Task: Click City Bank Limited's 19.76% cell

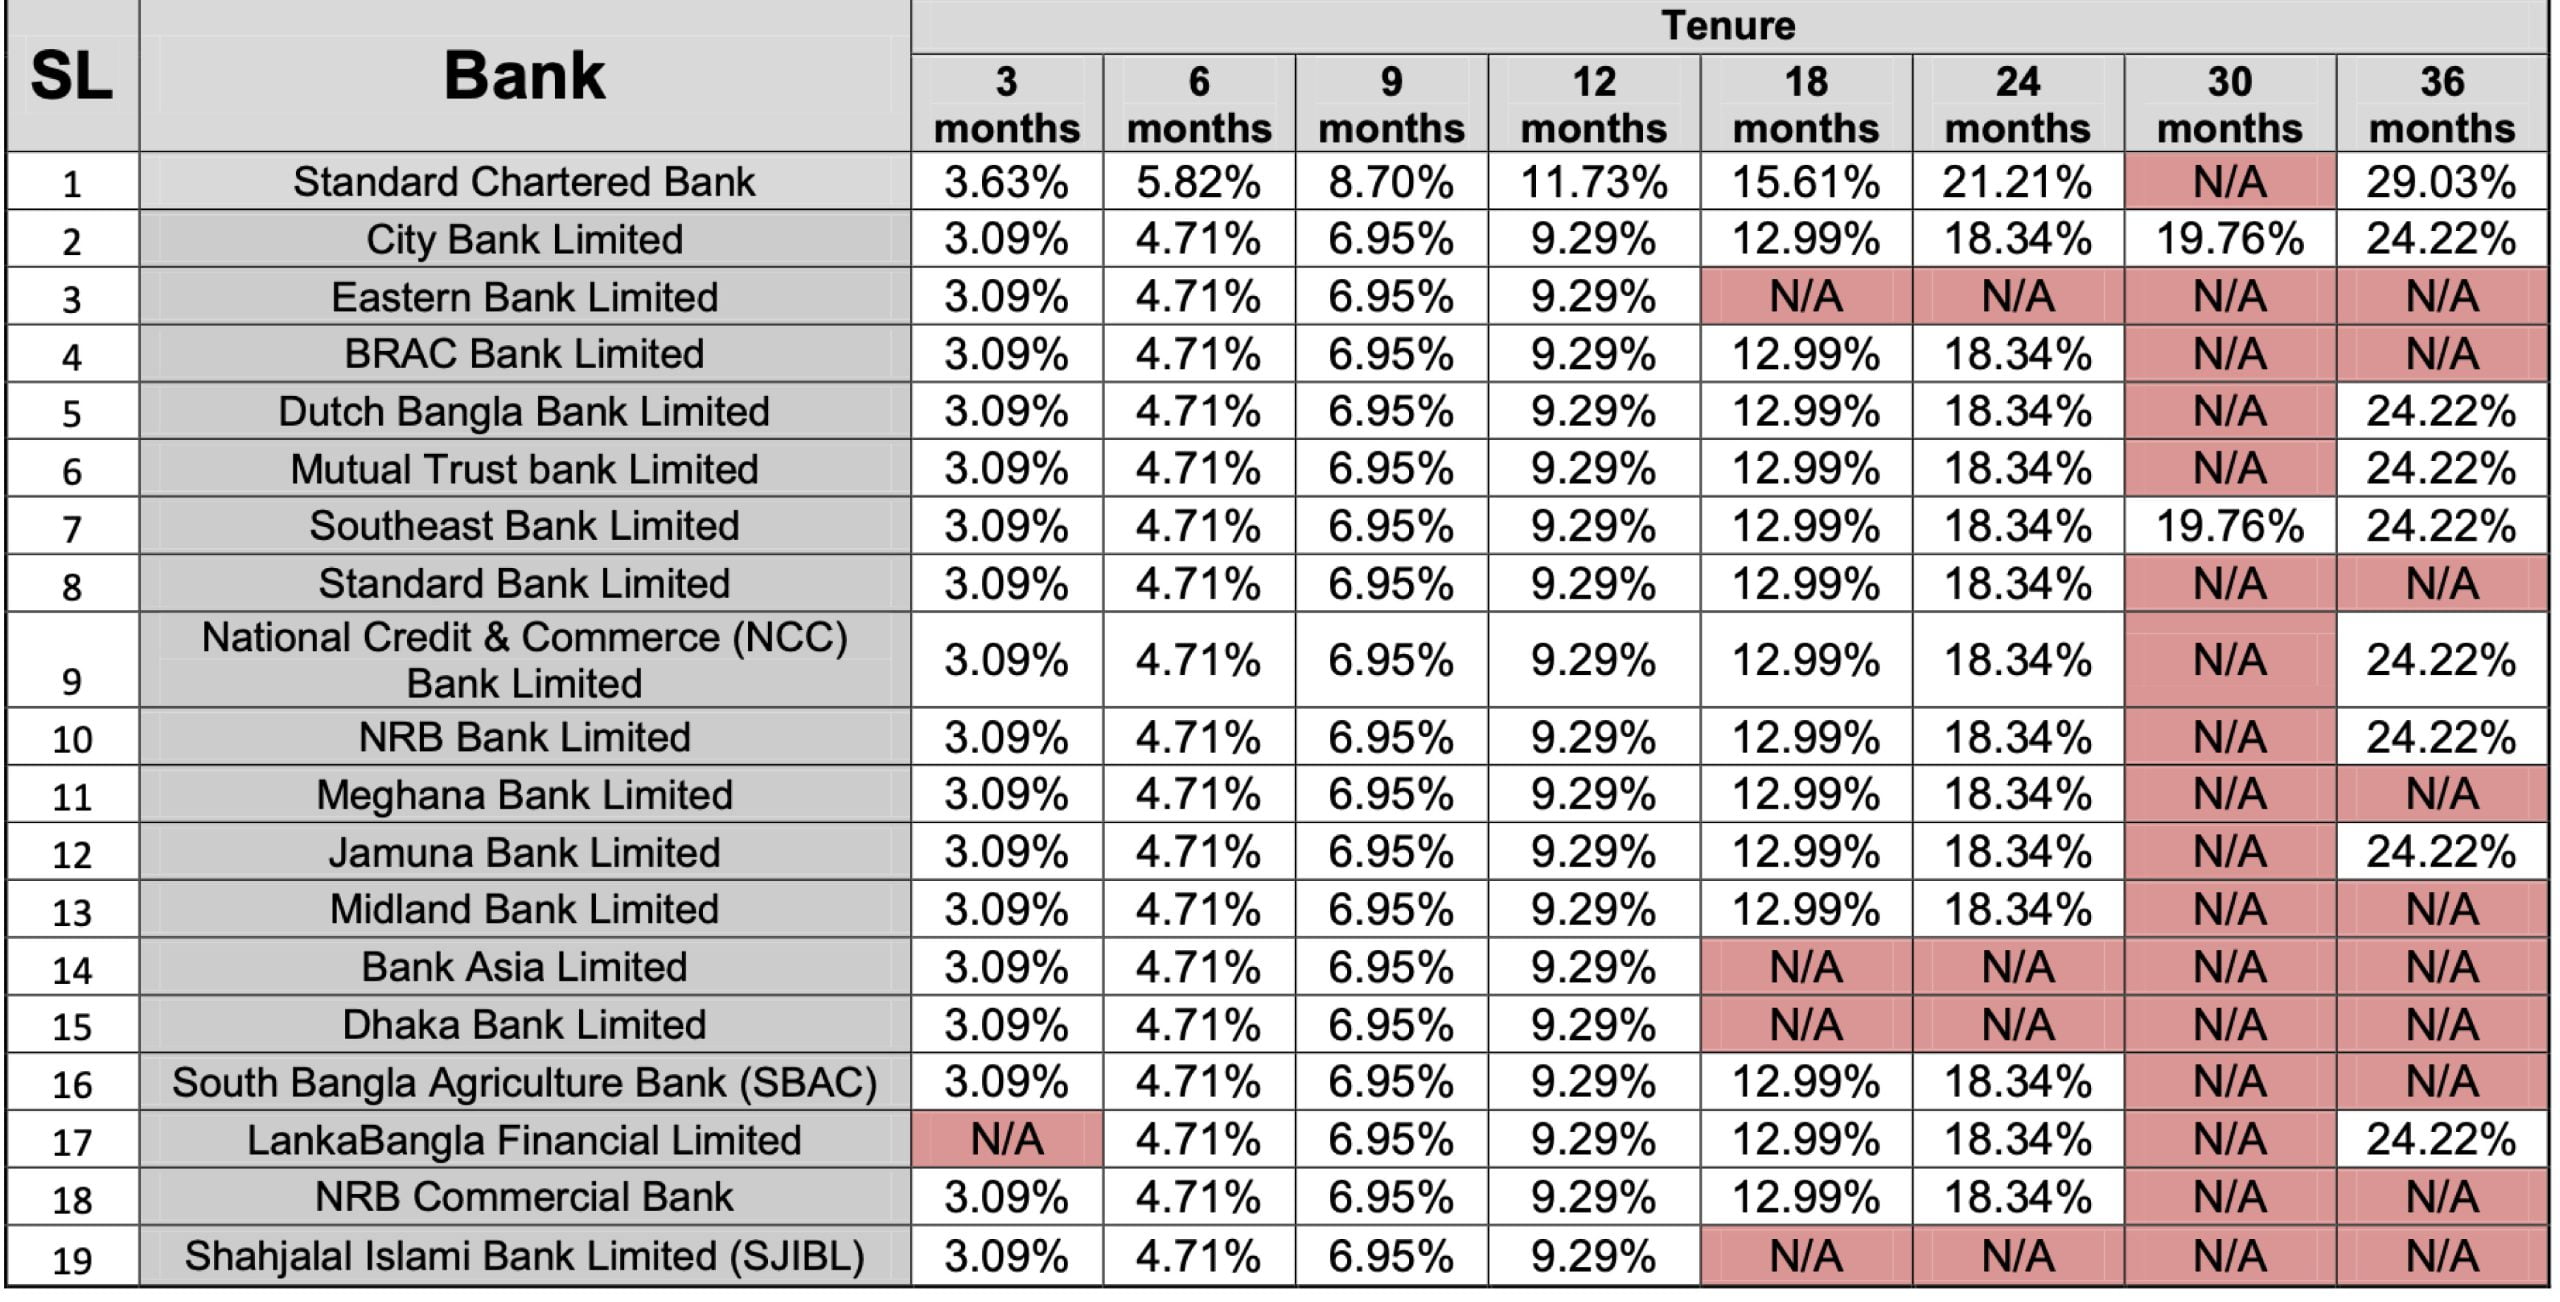Action: click(2229, 239)
